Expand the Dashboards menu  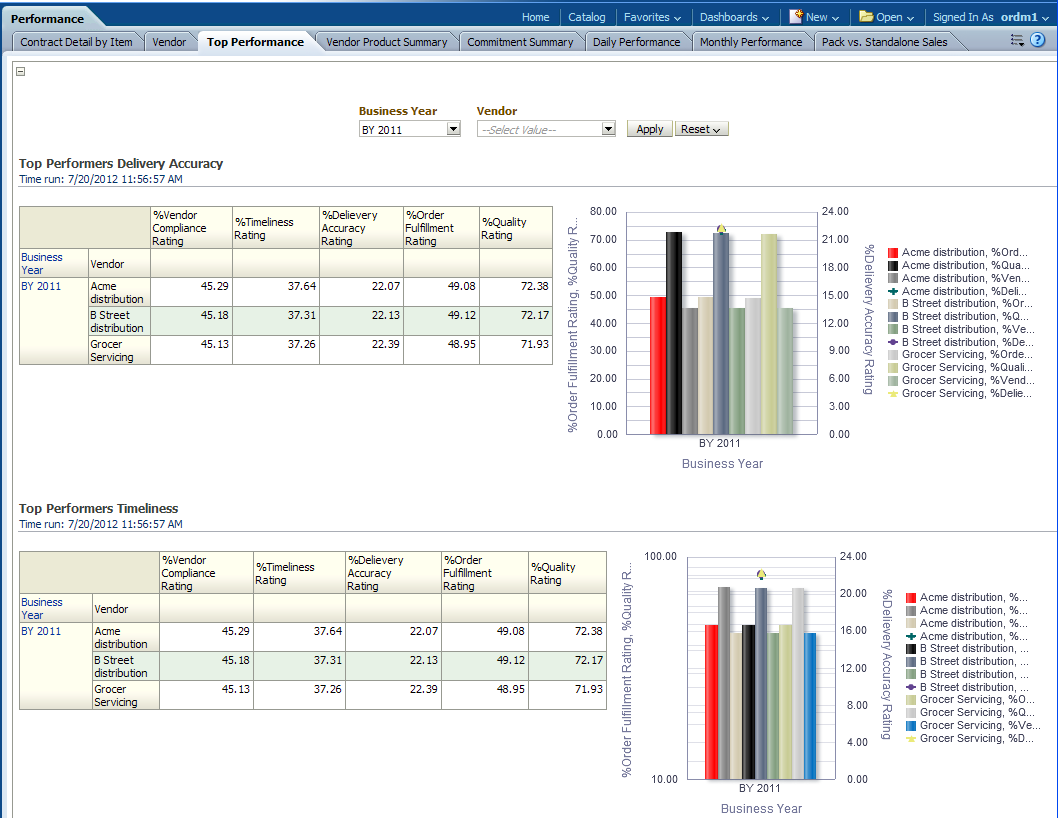pyautogui.click(x=734, y=17)
